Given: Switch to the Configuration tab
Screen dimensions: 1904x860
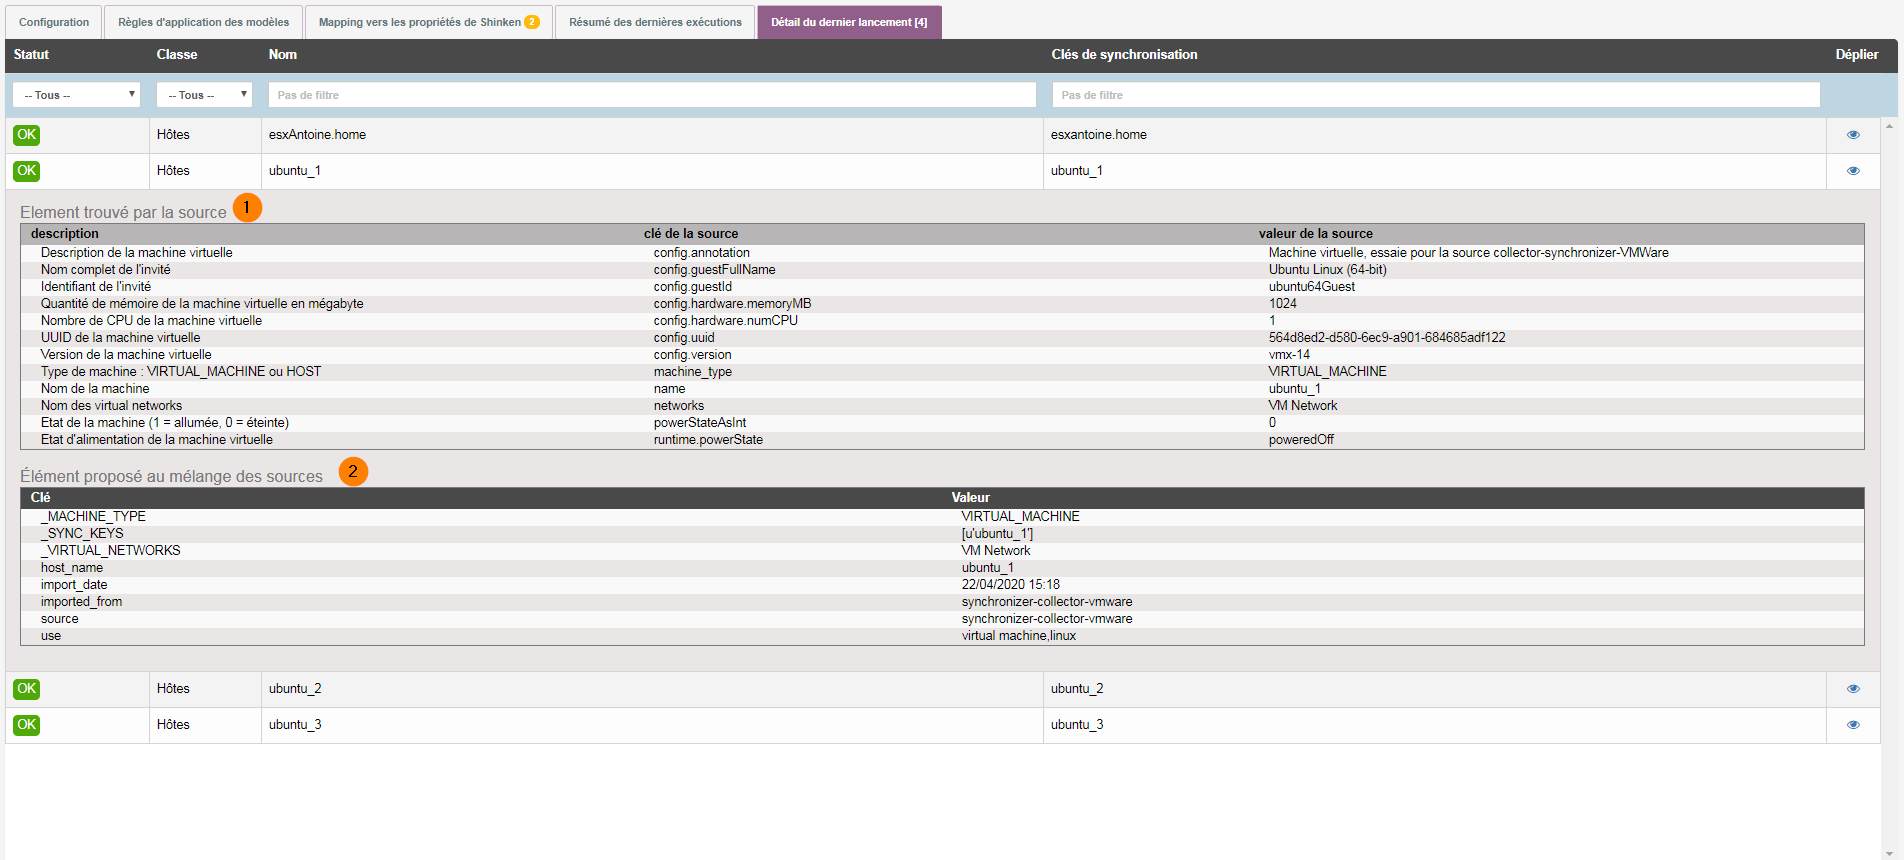Looking at the screenshot, I should pyautogui.click(x=54, y=22).
